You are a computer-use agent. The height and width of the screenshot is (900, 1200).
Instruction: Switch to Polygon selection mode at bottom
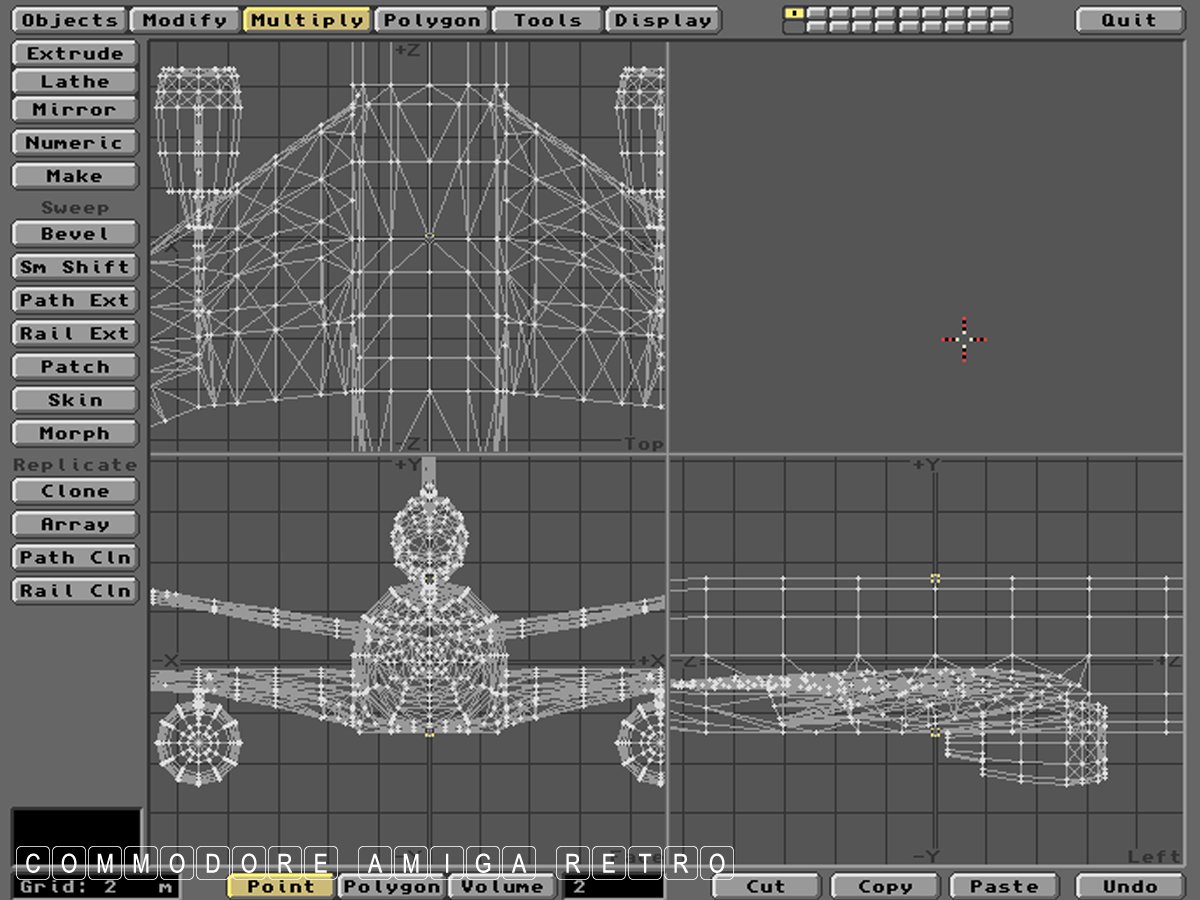[393, 886]
